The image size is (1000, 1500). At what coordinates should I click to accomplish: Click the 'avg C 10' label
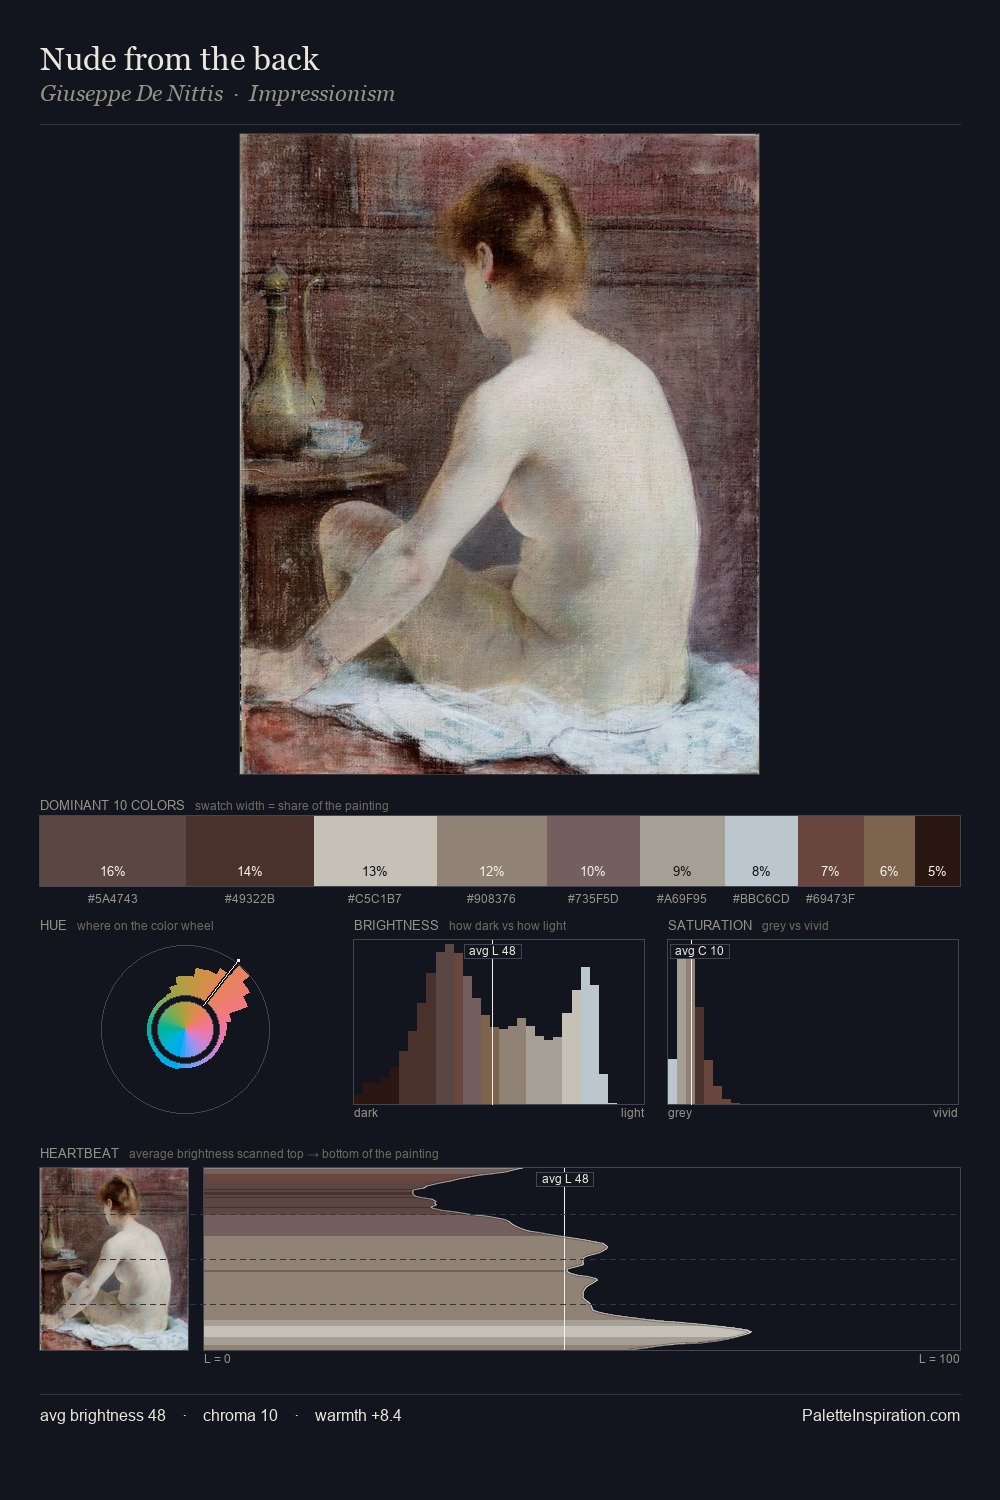tap(699, 951)
